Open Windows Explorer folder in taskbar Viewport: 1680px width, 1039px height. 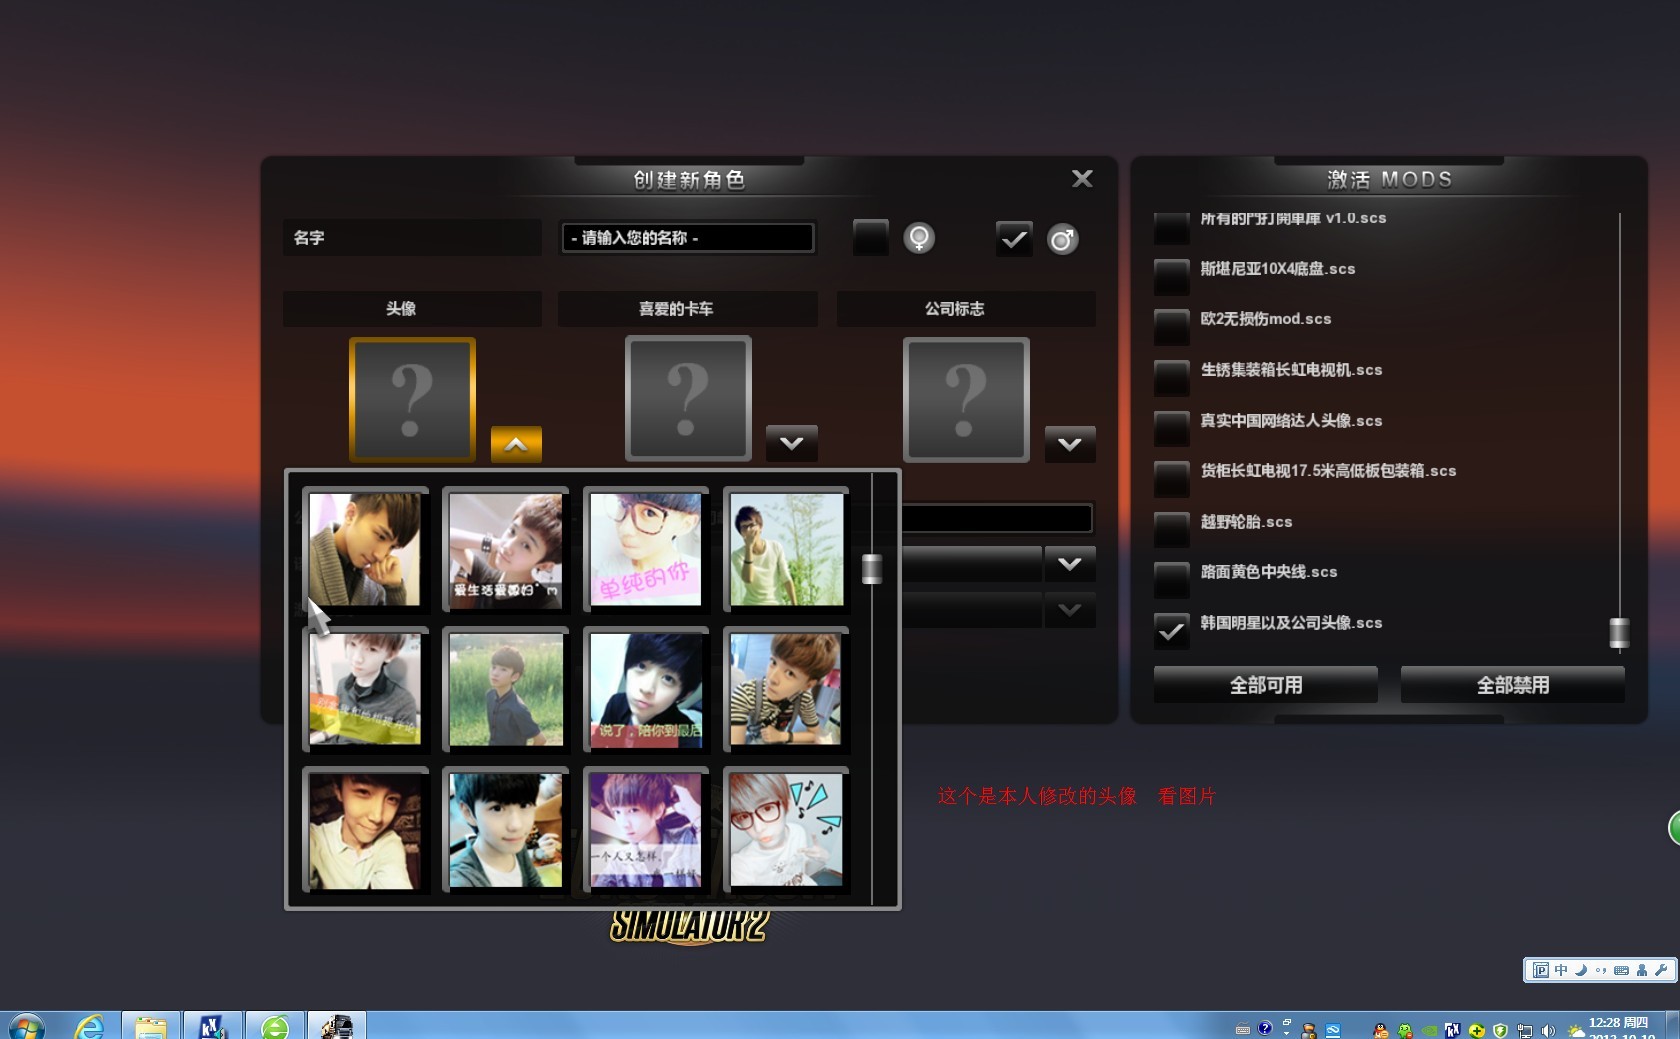[x=151, y=1027]
